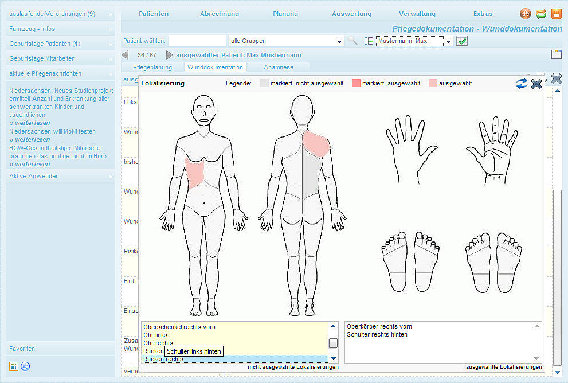Screen dimensions: 568x383
Task: Expand the 'aktuelle Pflegenachrichten' sidebar section
Action: pos(60,74)
